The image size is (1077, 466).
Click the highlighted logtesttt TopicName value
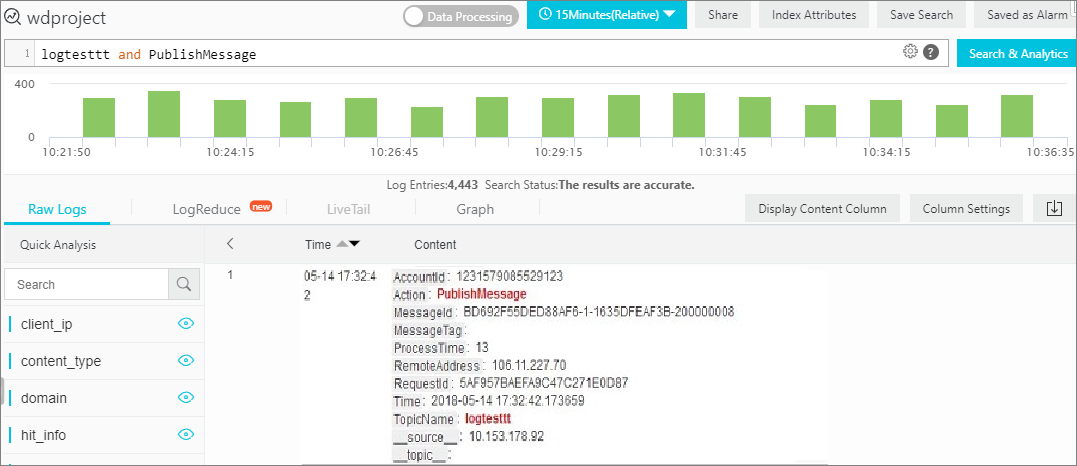pyautogui.click(x=488, y=418)
